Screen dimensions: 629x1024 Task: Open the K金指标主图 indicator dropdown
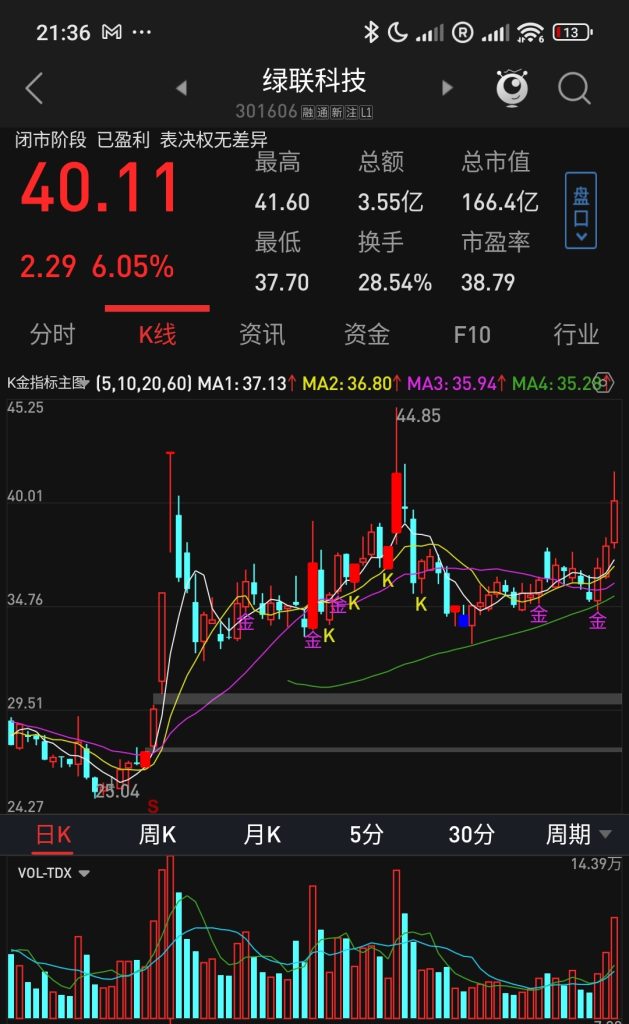(x=48, y=383)
